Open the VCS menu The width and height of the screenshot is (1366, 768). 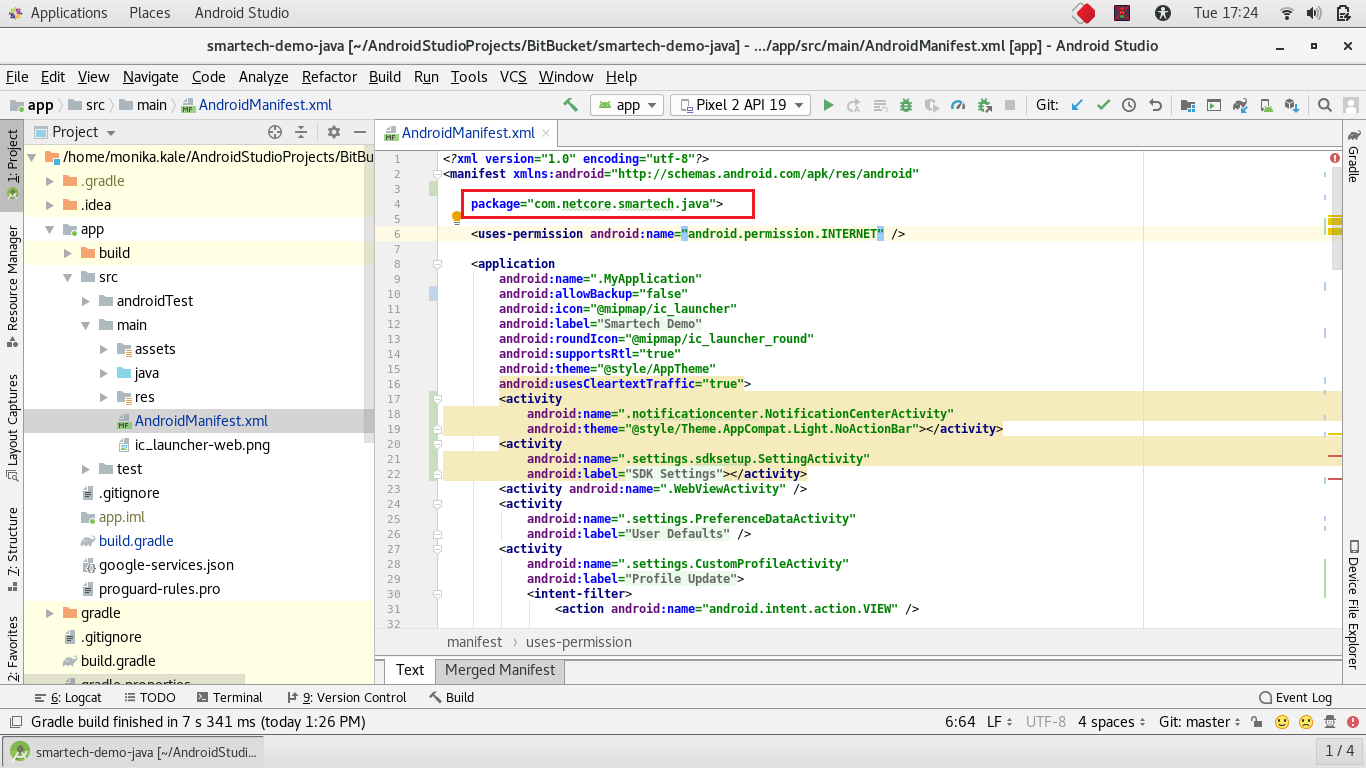(x=513, y=77)
